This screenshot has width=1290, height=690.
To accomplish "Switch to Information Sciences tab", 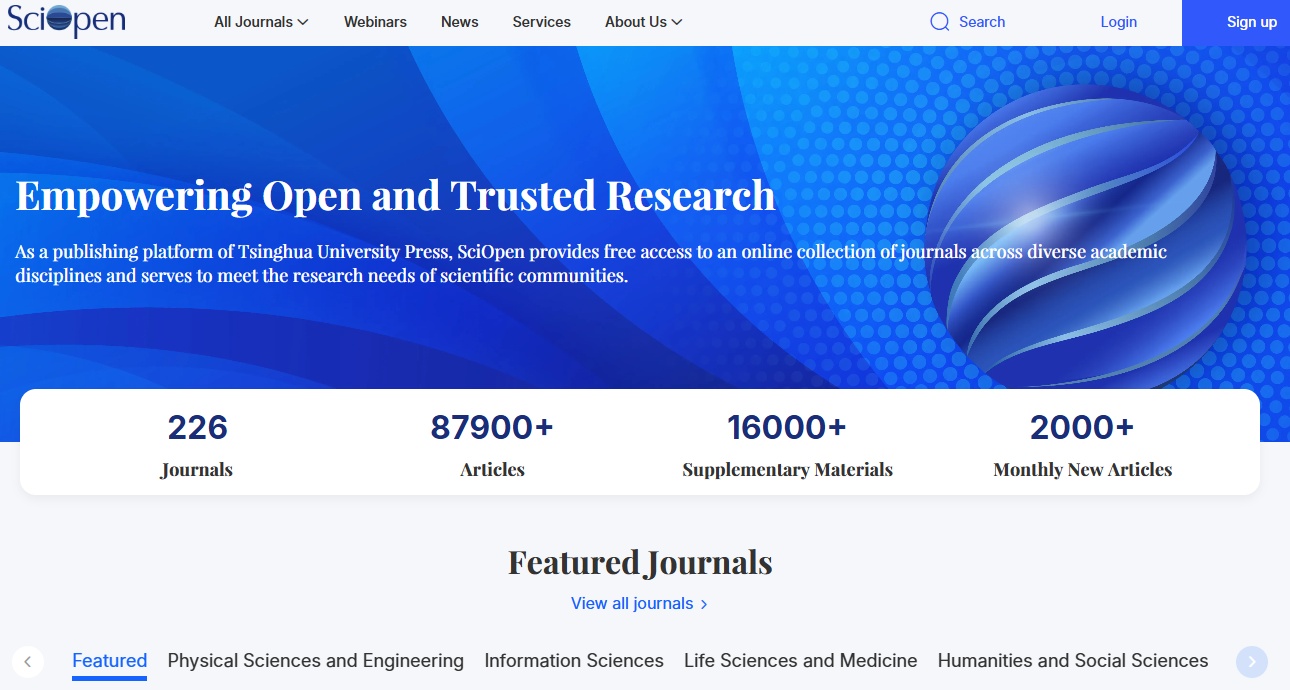I will (574, 661).
